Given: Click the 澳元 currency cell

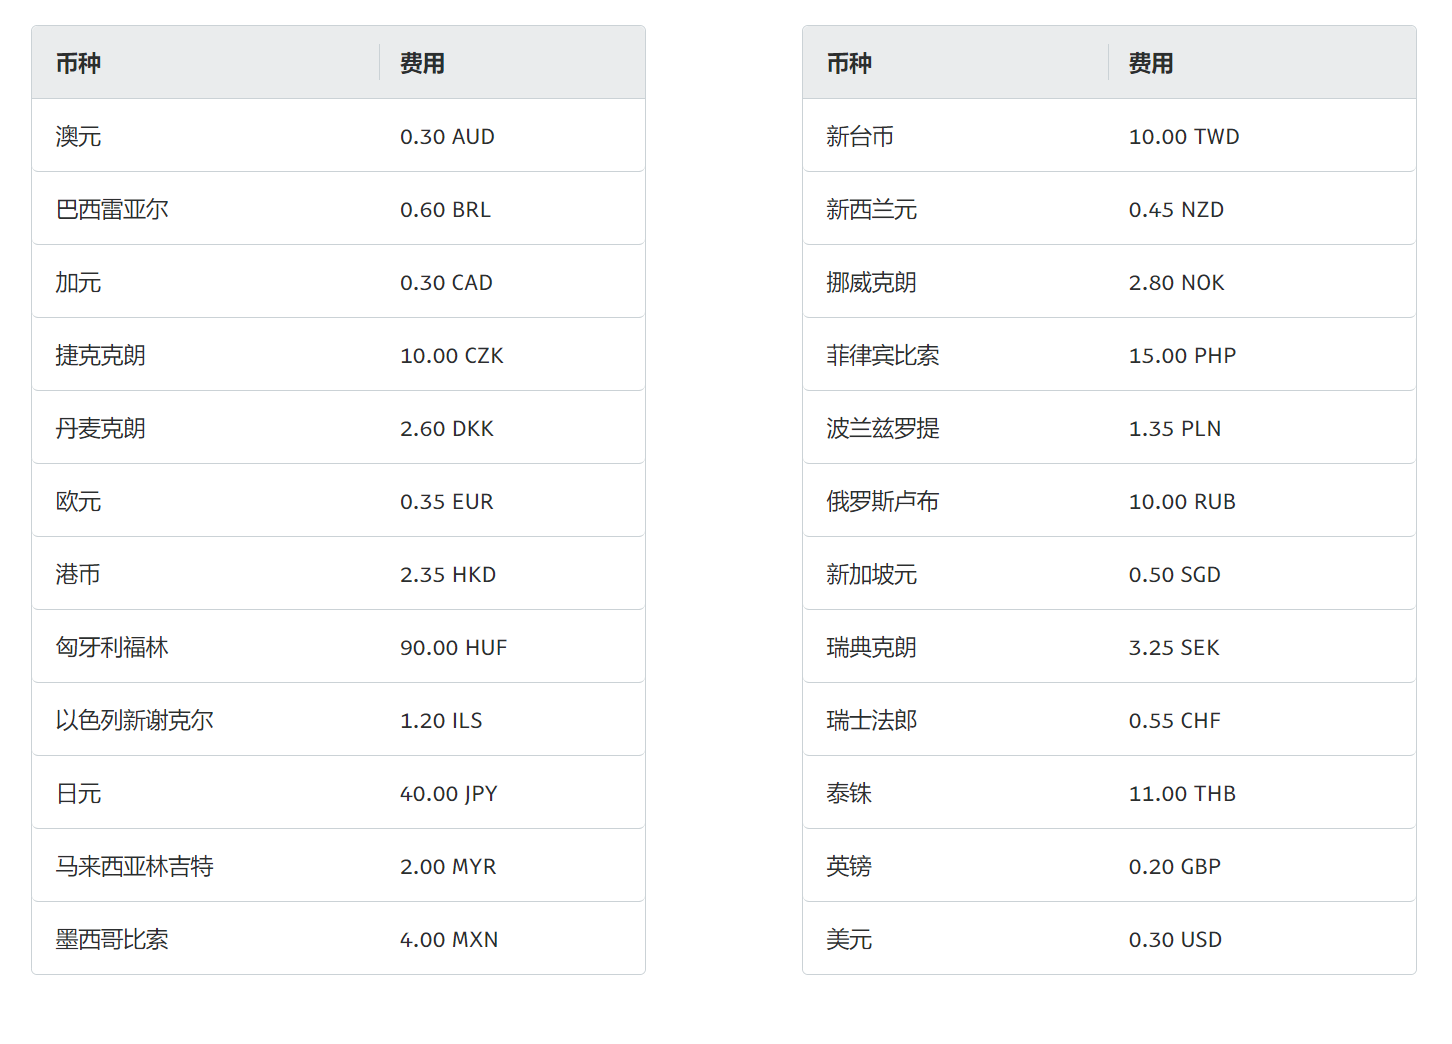Looking at the screenshot, I should click(x=78, y=136).
